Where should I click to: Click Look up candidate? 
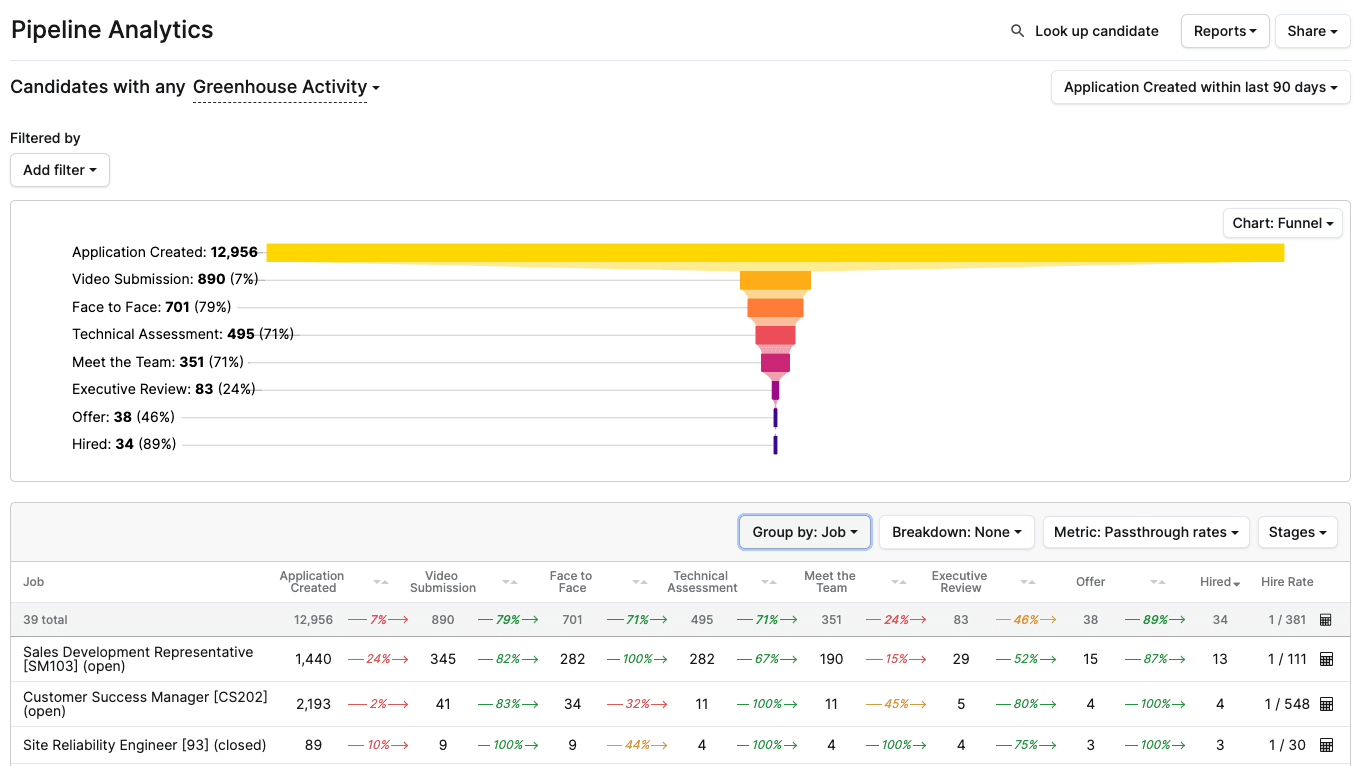click(x=1096, y=31)
